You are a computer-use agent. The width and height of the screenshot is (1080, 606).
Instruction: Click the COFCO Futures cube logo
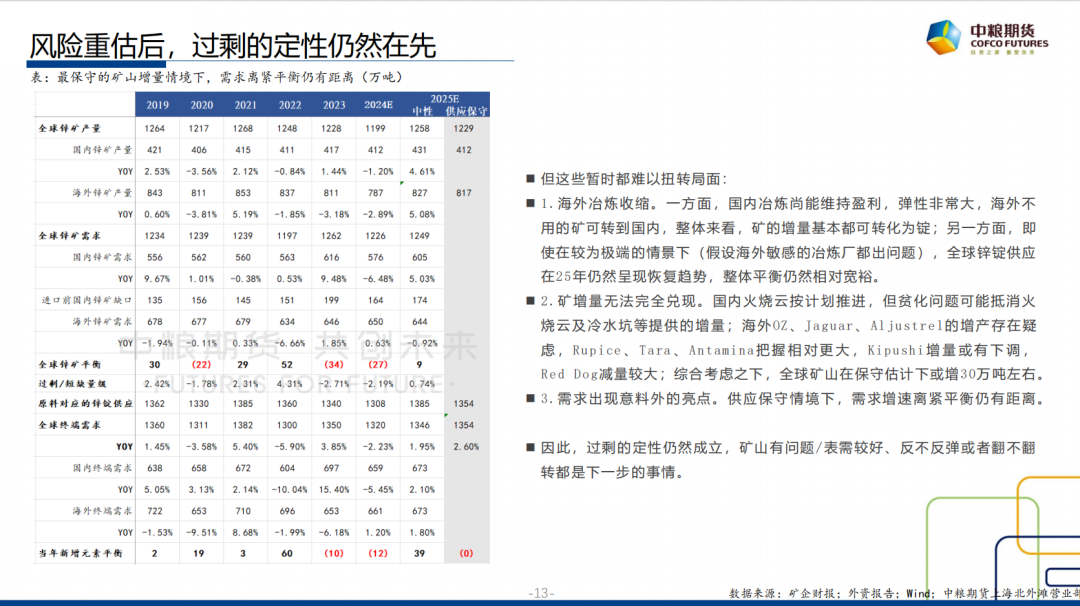[943, 37]
